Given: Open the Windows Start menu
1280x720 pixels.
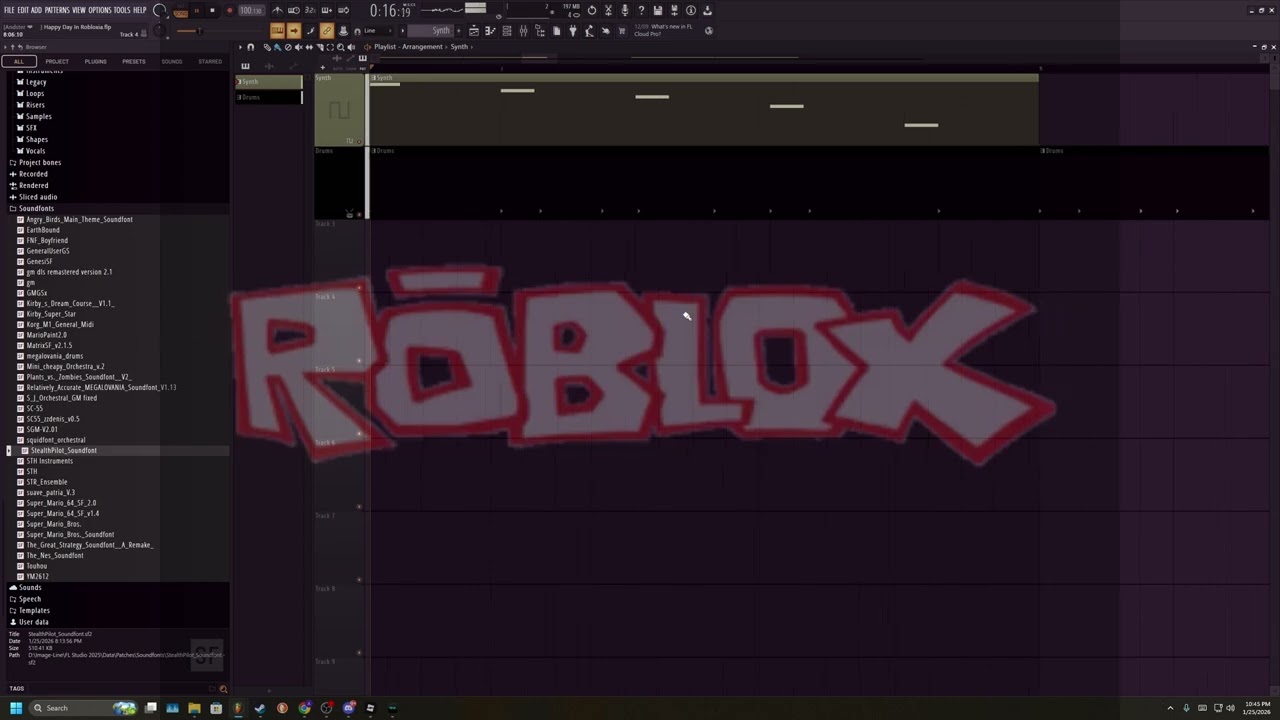Looking at the screenshot, I should 15,708.
